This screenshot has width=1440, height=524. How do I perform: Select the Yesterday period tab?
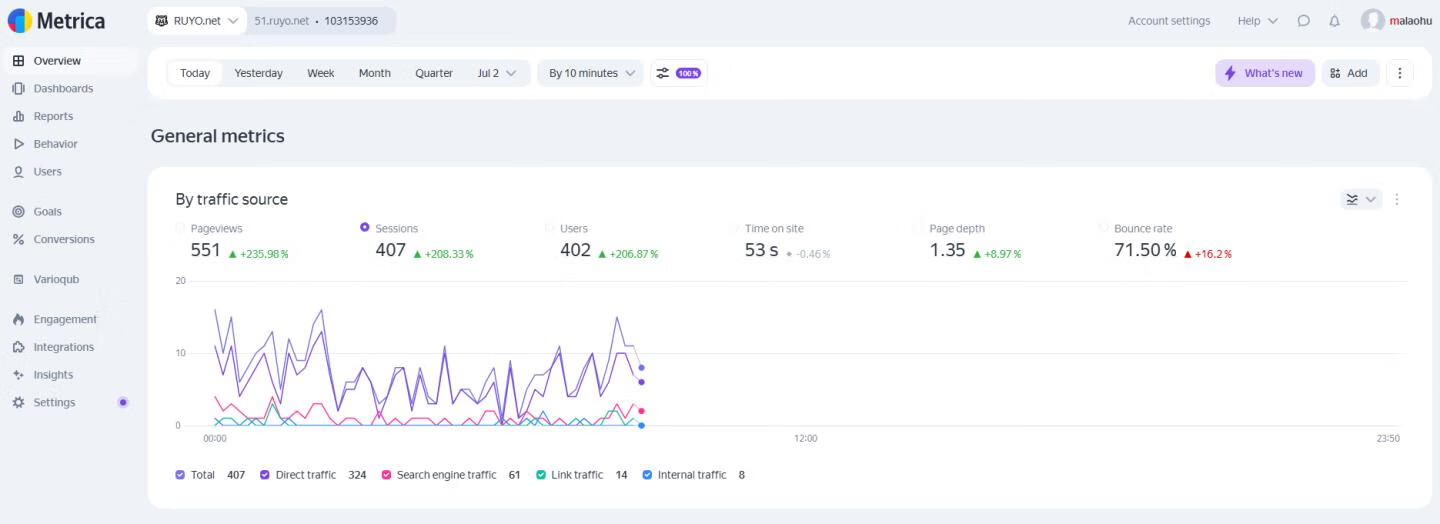(x=258, y=73)
